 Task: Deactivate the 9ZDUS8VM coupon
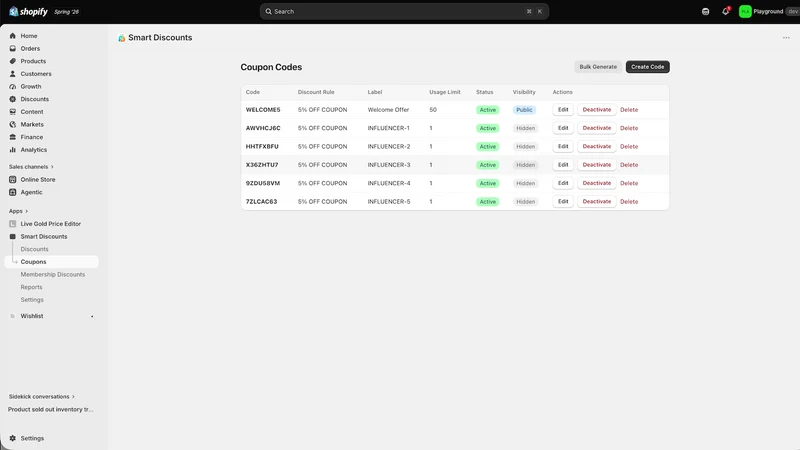[x=596, y=183]
